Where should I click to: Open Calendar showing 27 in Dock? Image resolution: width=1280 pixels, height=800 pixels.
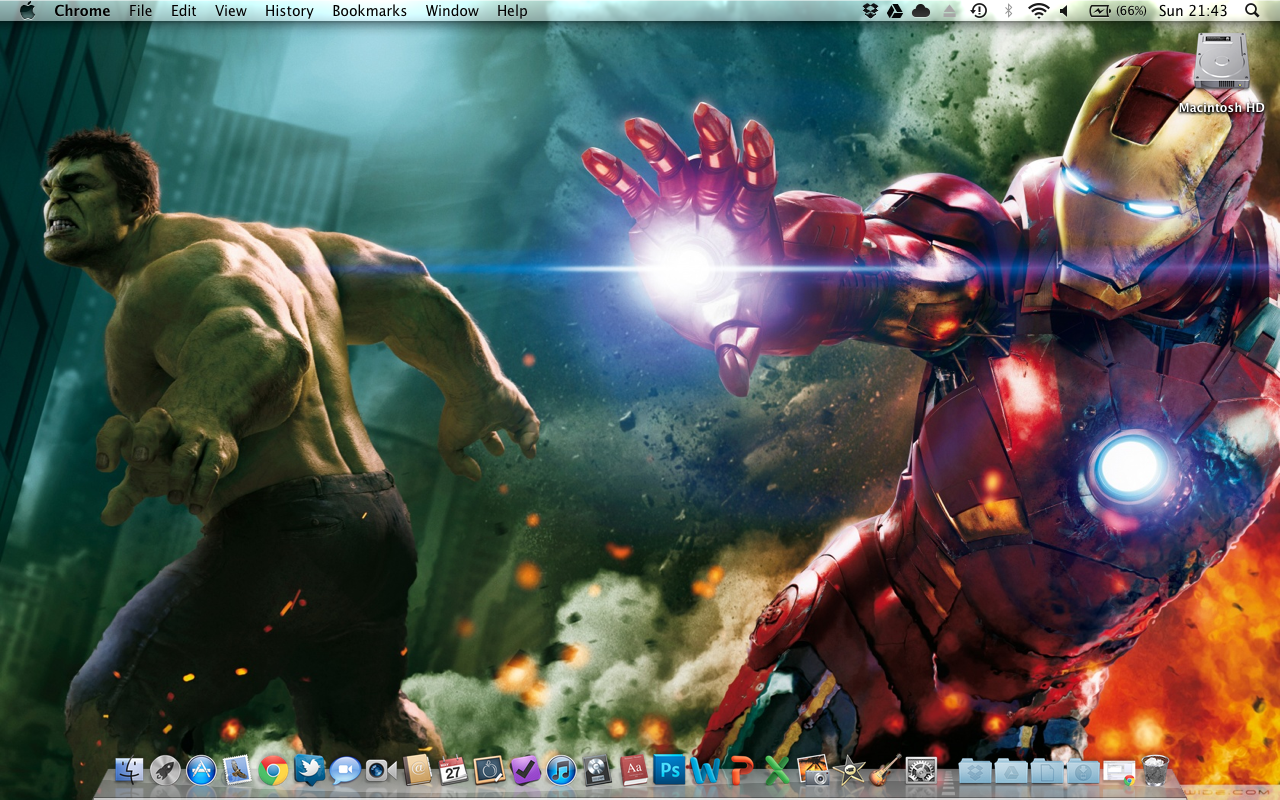tap(453, 770)
